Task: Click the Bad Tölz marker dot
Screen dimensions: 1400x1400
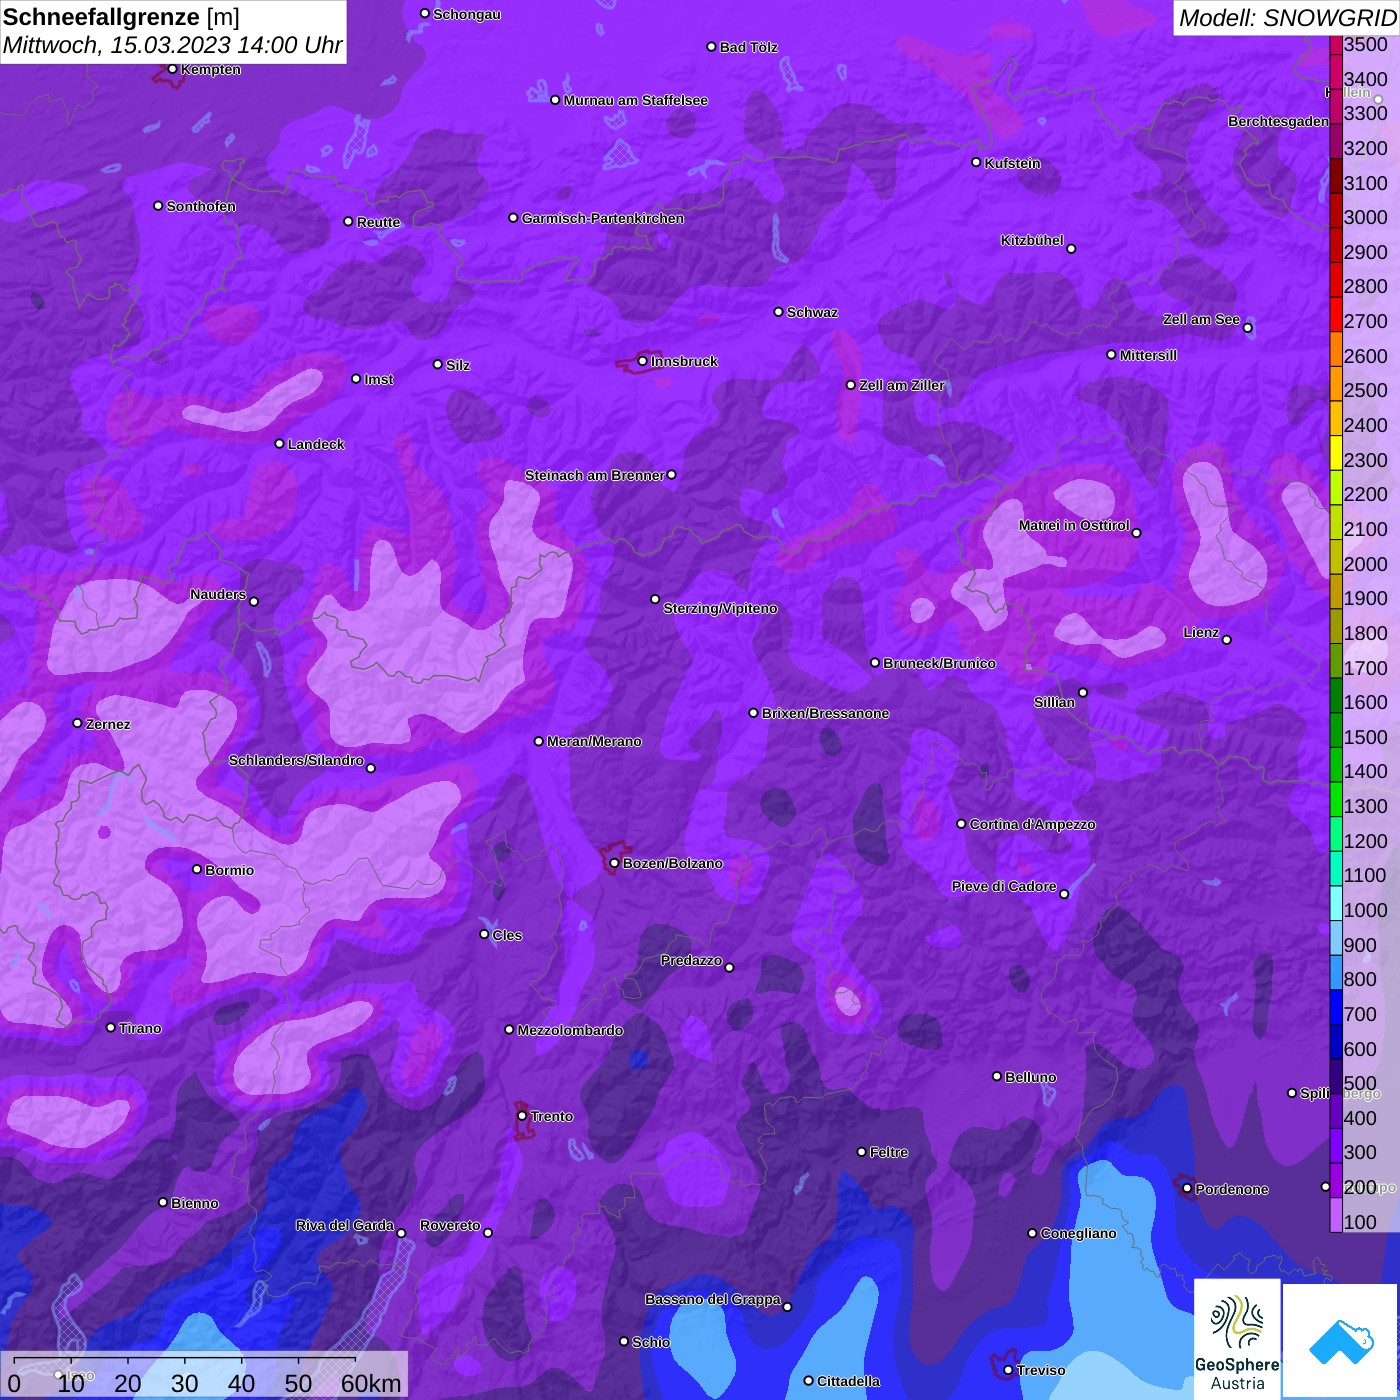Action: pos(711,47)
